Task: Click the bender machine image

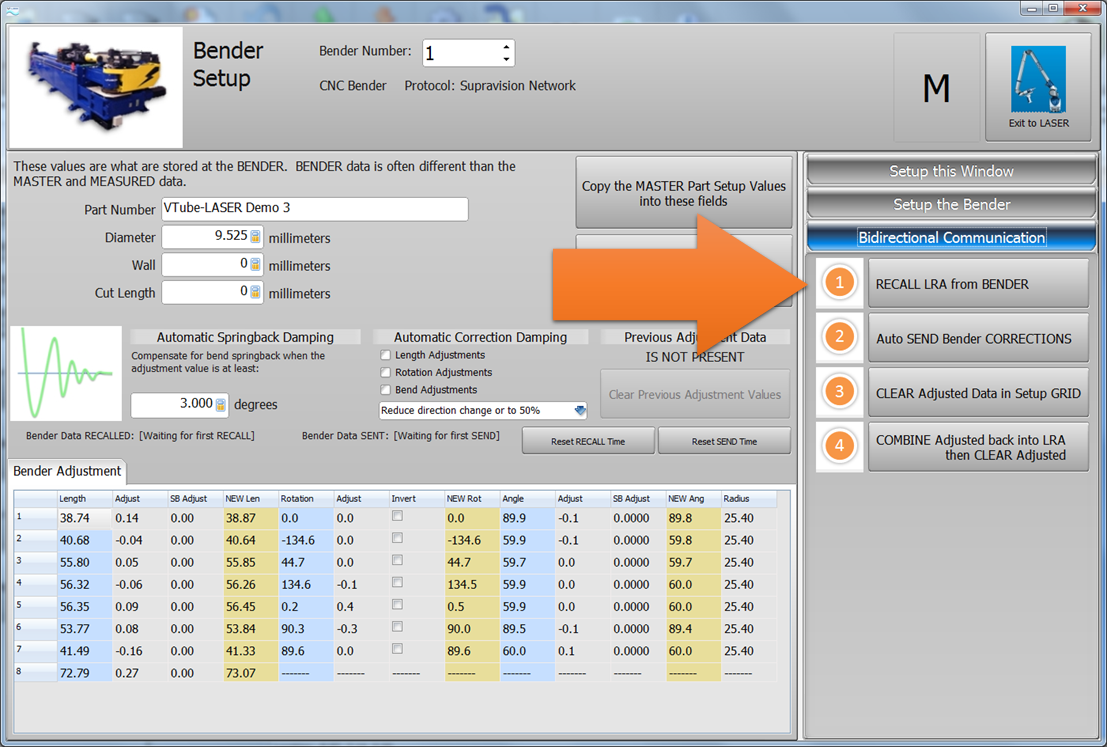Action: point(96,88)
